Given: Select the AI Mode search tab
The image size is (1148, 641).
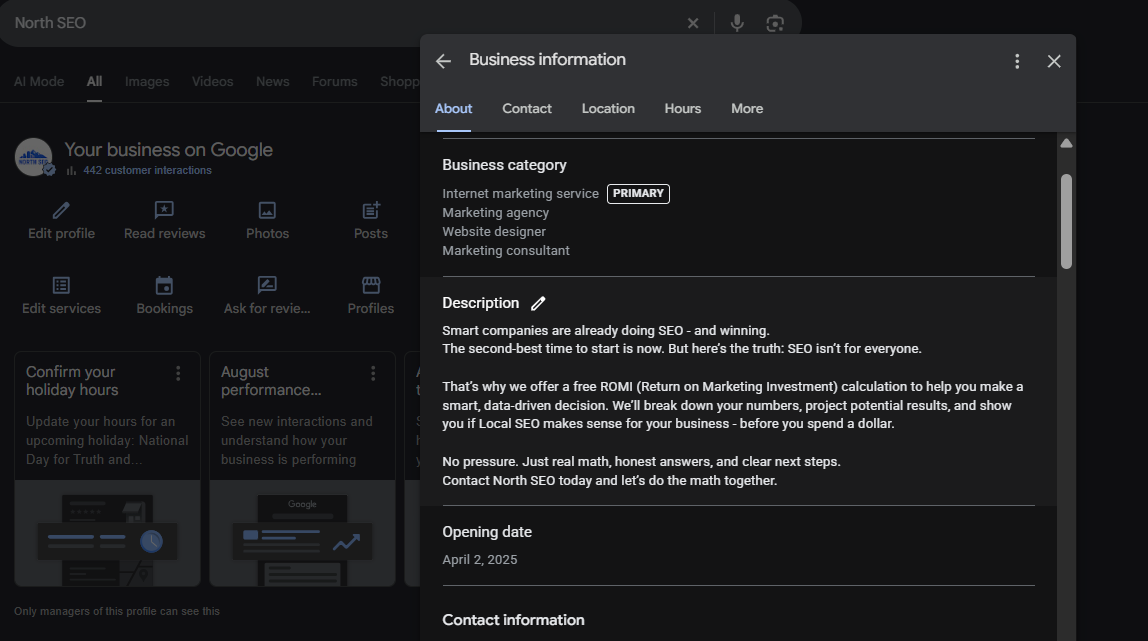Looking at the screenshot, I should [x=39, y=81].
